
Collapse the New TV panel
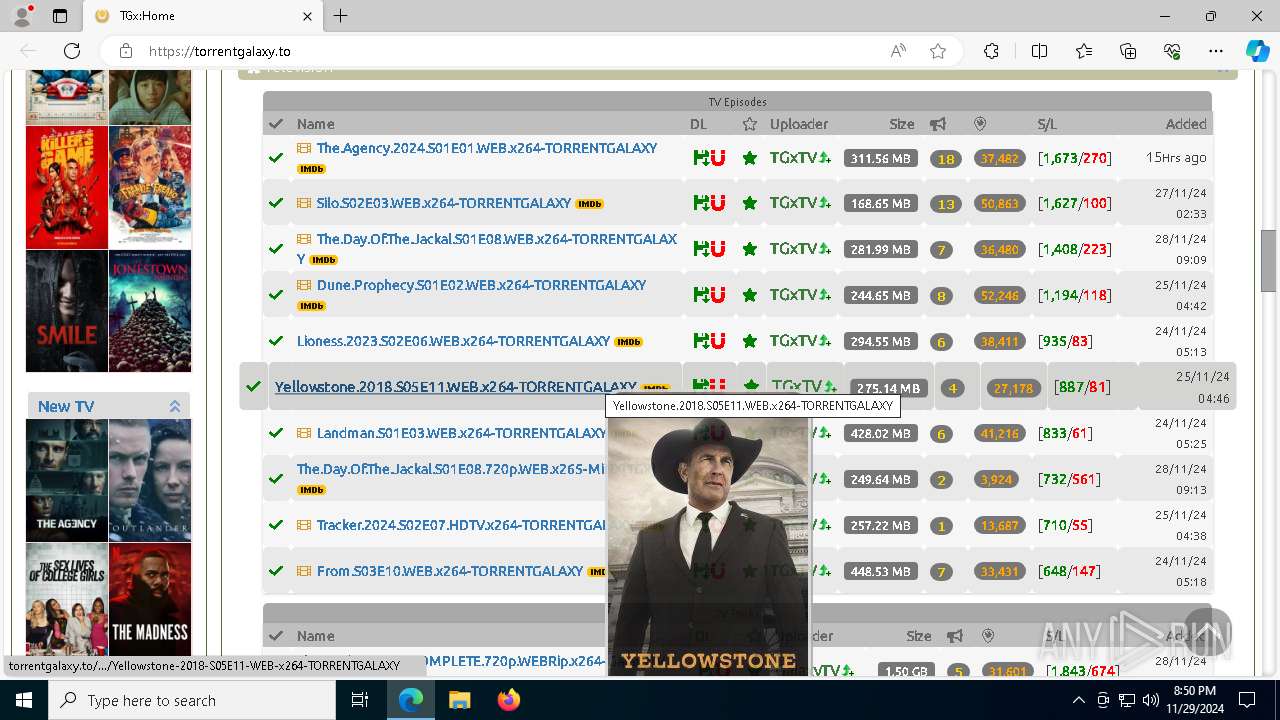coord(175,406)
